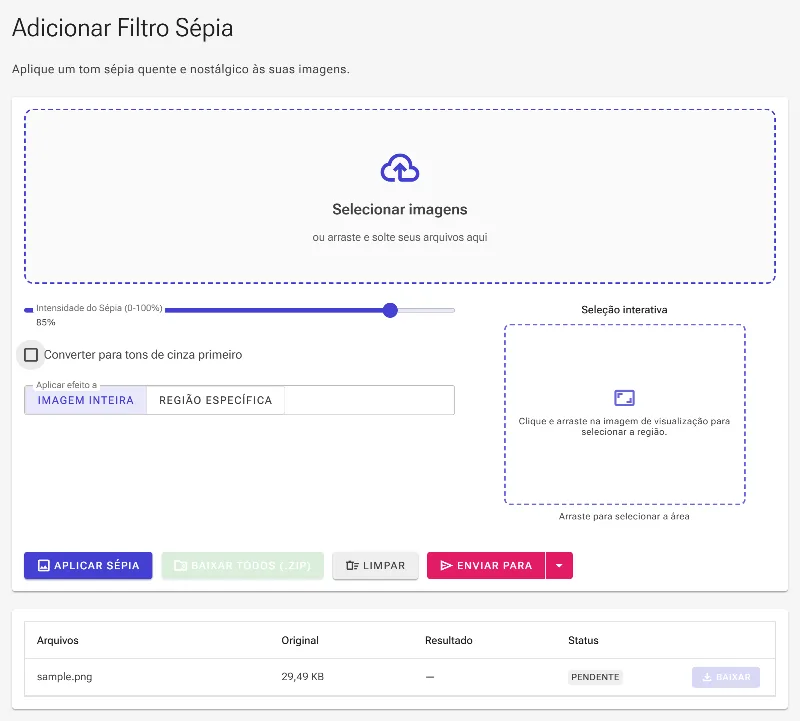Click the Original column header

click(x=300, y=640)
